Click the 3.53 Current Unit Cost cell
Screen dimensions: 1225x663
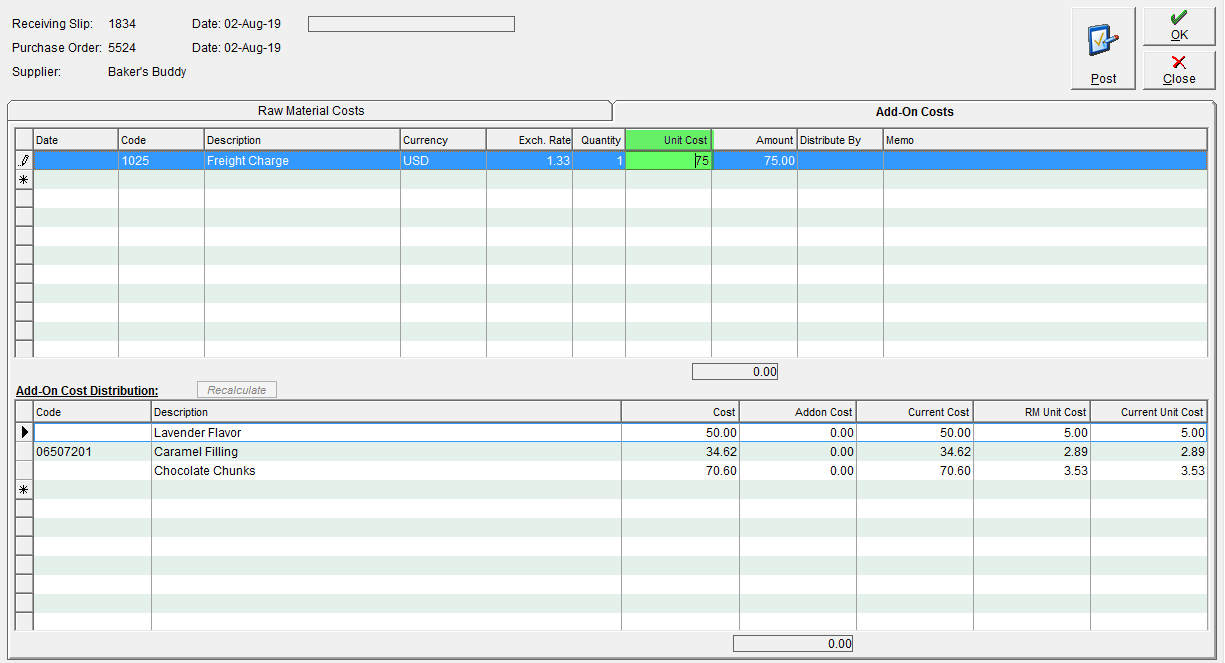pyautogui.click(x=1148, y=471)
